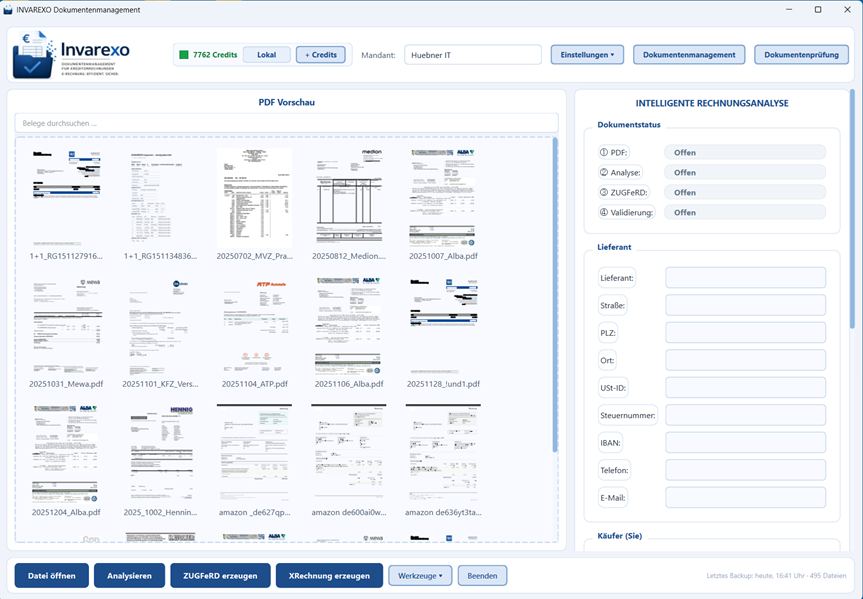Focus the Mandant field Huebner IT
The height and width of the screenshot is (599, 863).
tap(473, 55)
